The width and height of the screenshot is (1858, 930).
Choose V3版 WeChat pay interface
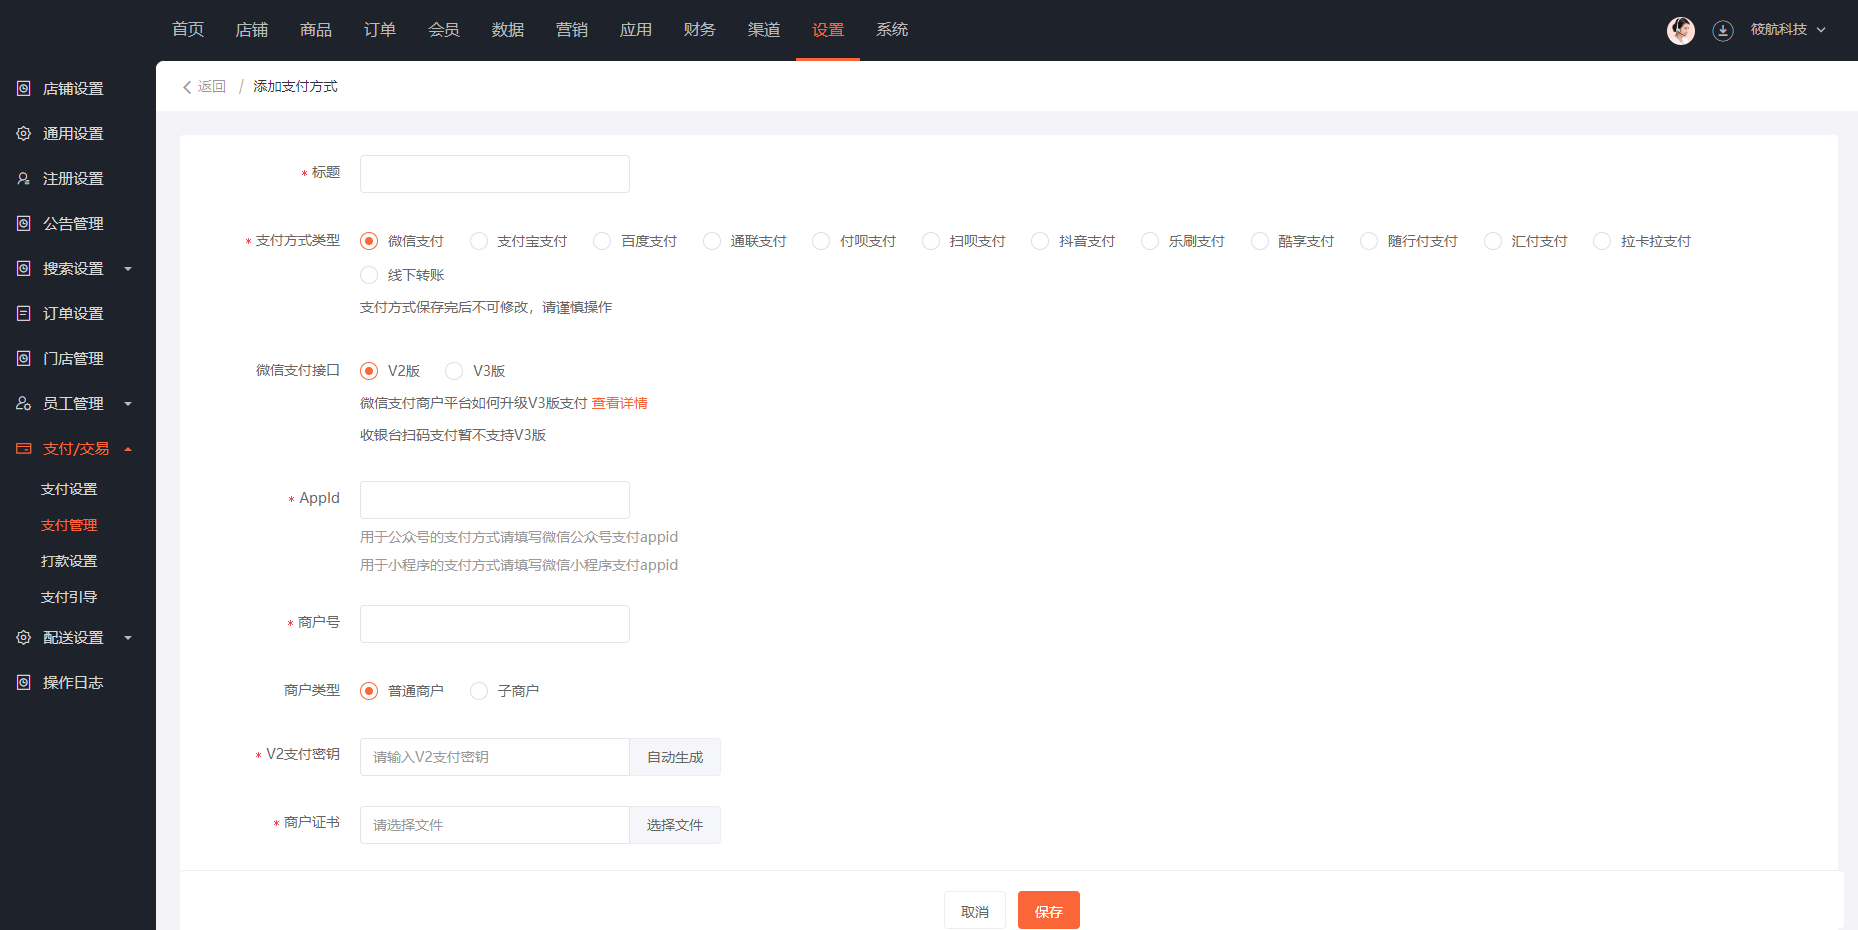pyautogui.click(x=454, y=371)
